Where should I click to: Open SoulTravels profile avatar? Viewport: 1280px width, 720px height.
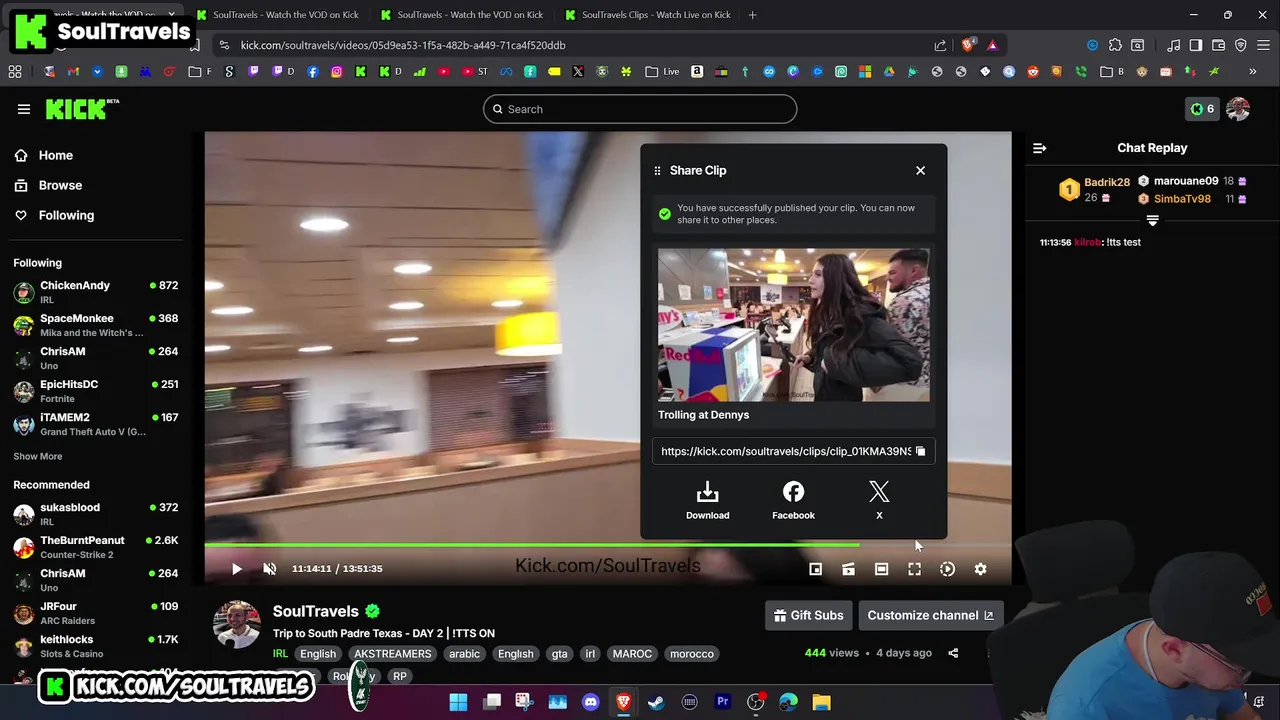pyautogui.click(x=237, y=625)
